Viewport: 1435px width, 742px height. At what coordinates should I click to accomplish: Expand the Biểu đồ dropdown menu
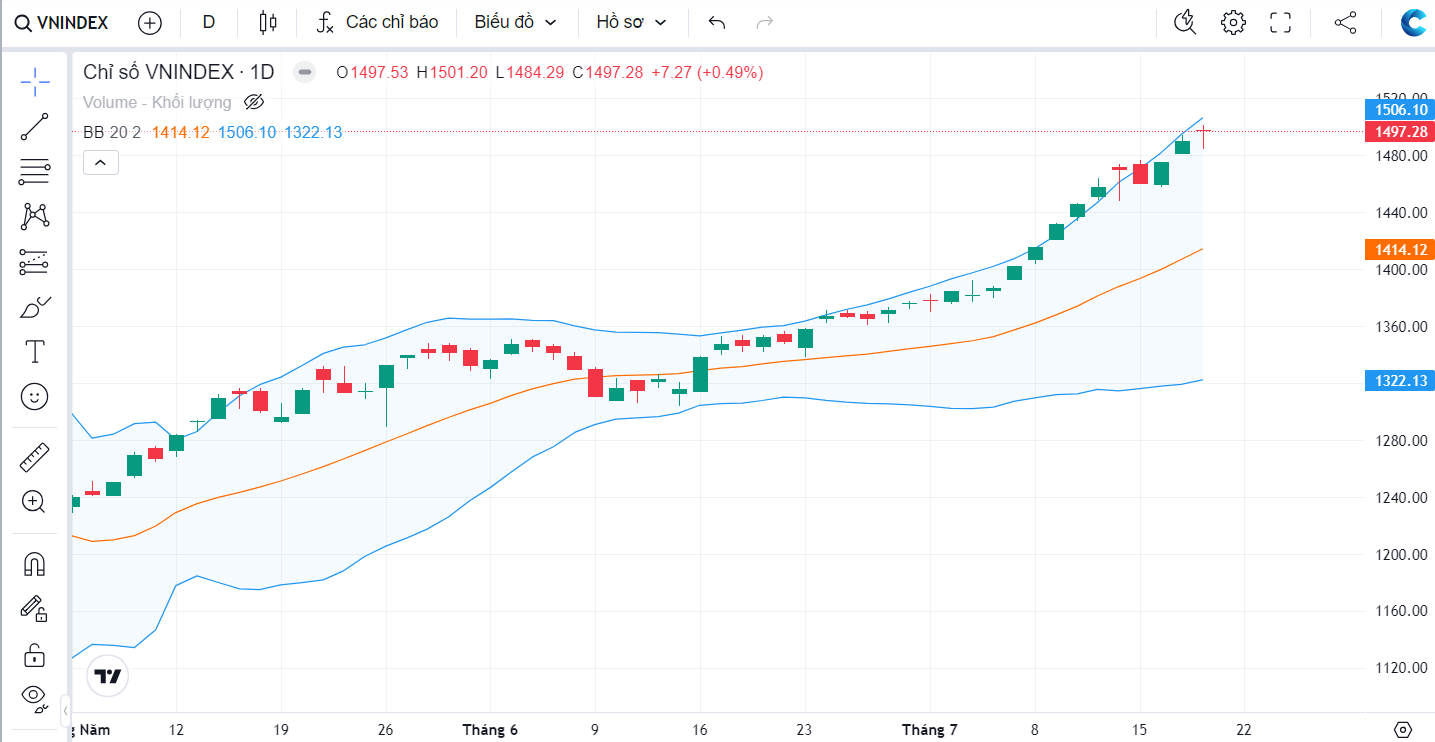click(x=516, y=22)
